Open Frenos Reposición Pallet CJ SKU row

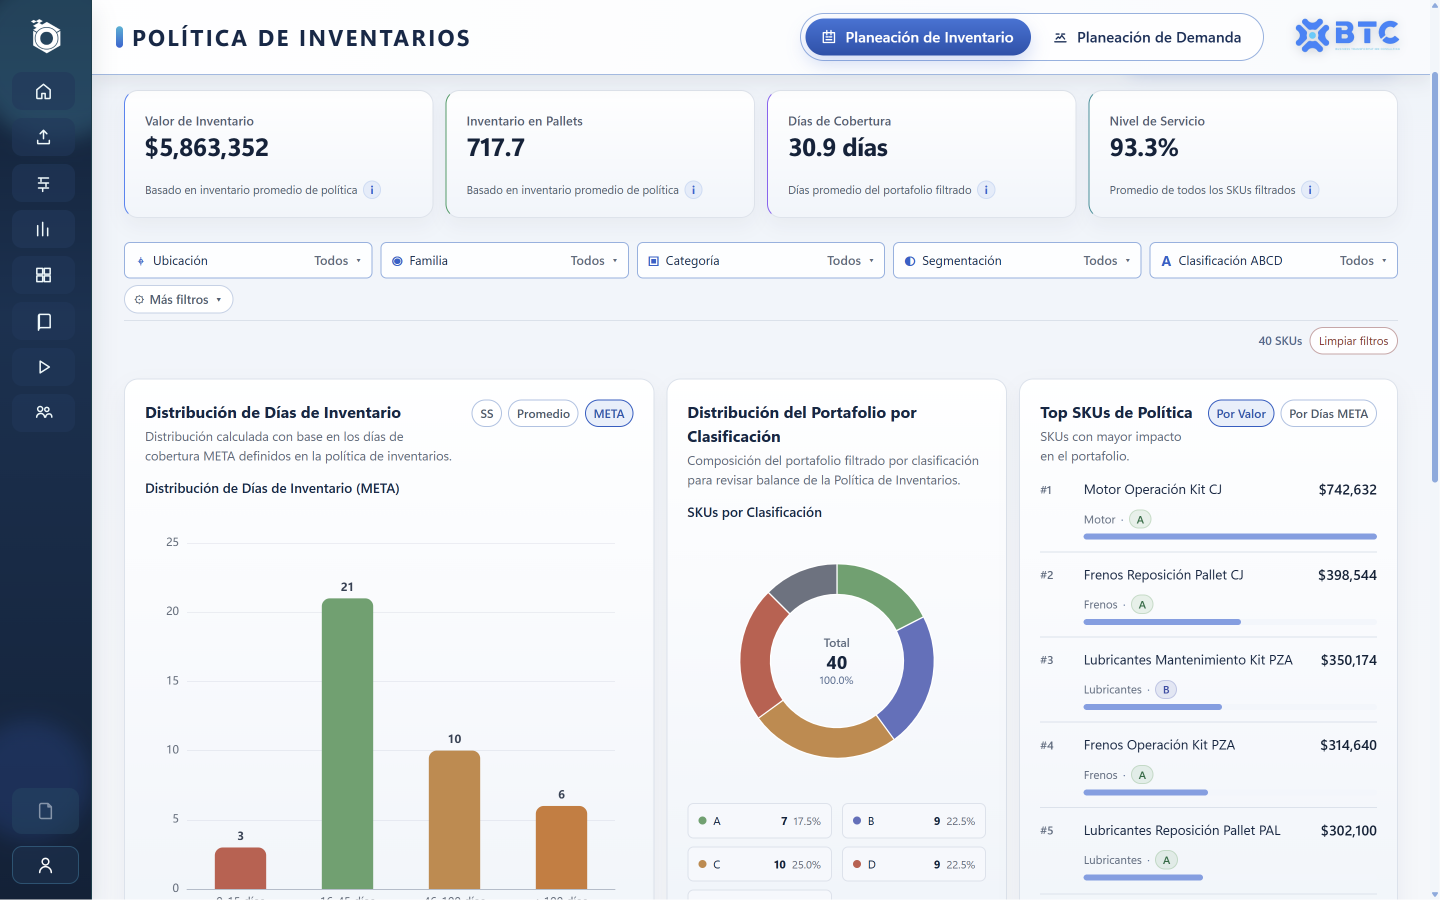point(1208,595)
